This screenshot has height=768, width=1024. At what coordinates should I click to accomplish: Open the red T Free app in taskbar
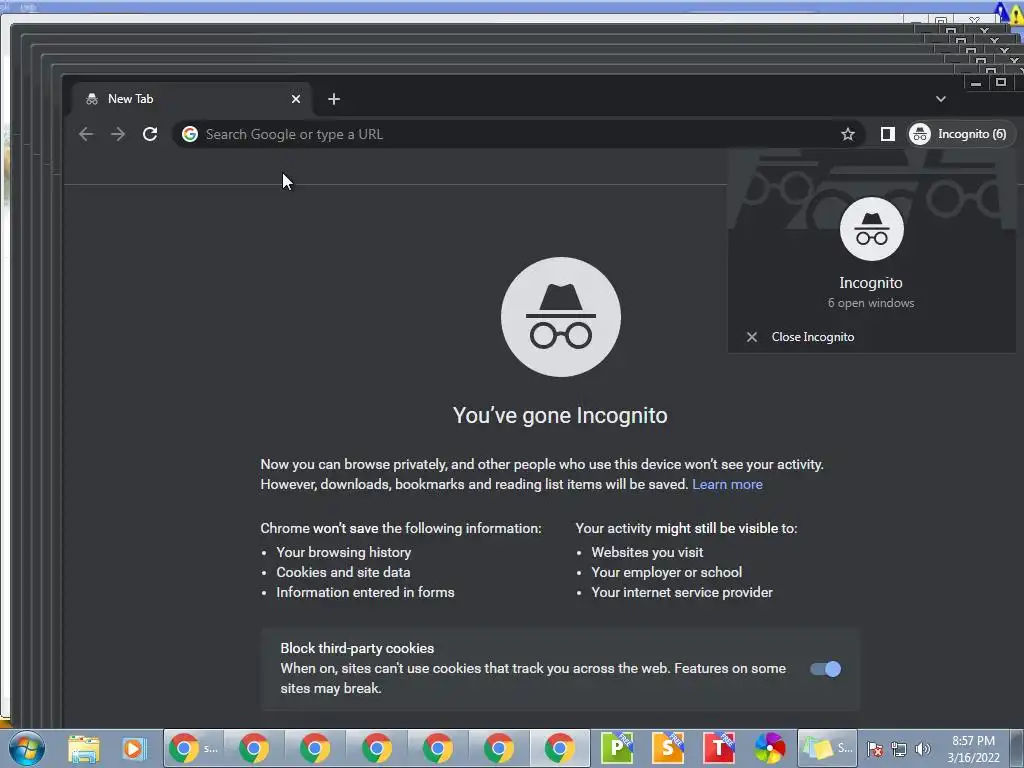(718, 748)
